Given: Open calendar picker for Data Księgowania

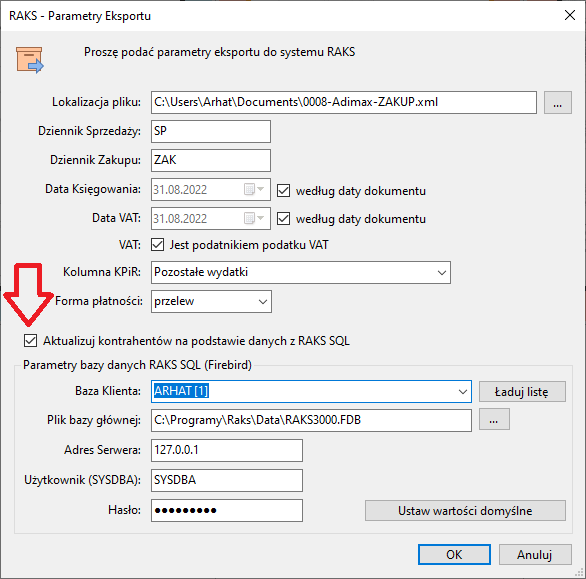Looking at the screenshot, I should click(254, 189).
